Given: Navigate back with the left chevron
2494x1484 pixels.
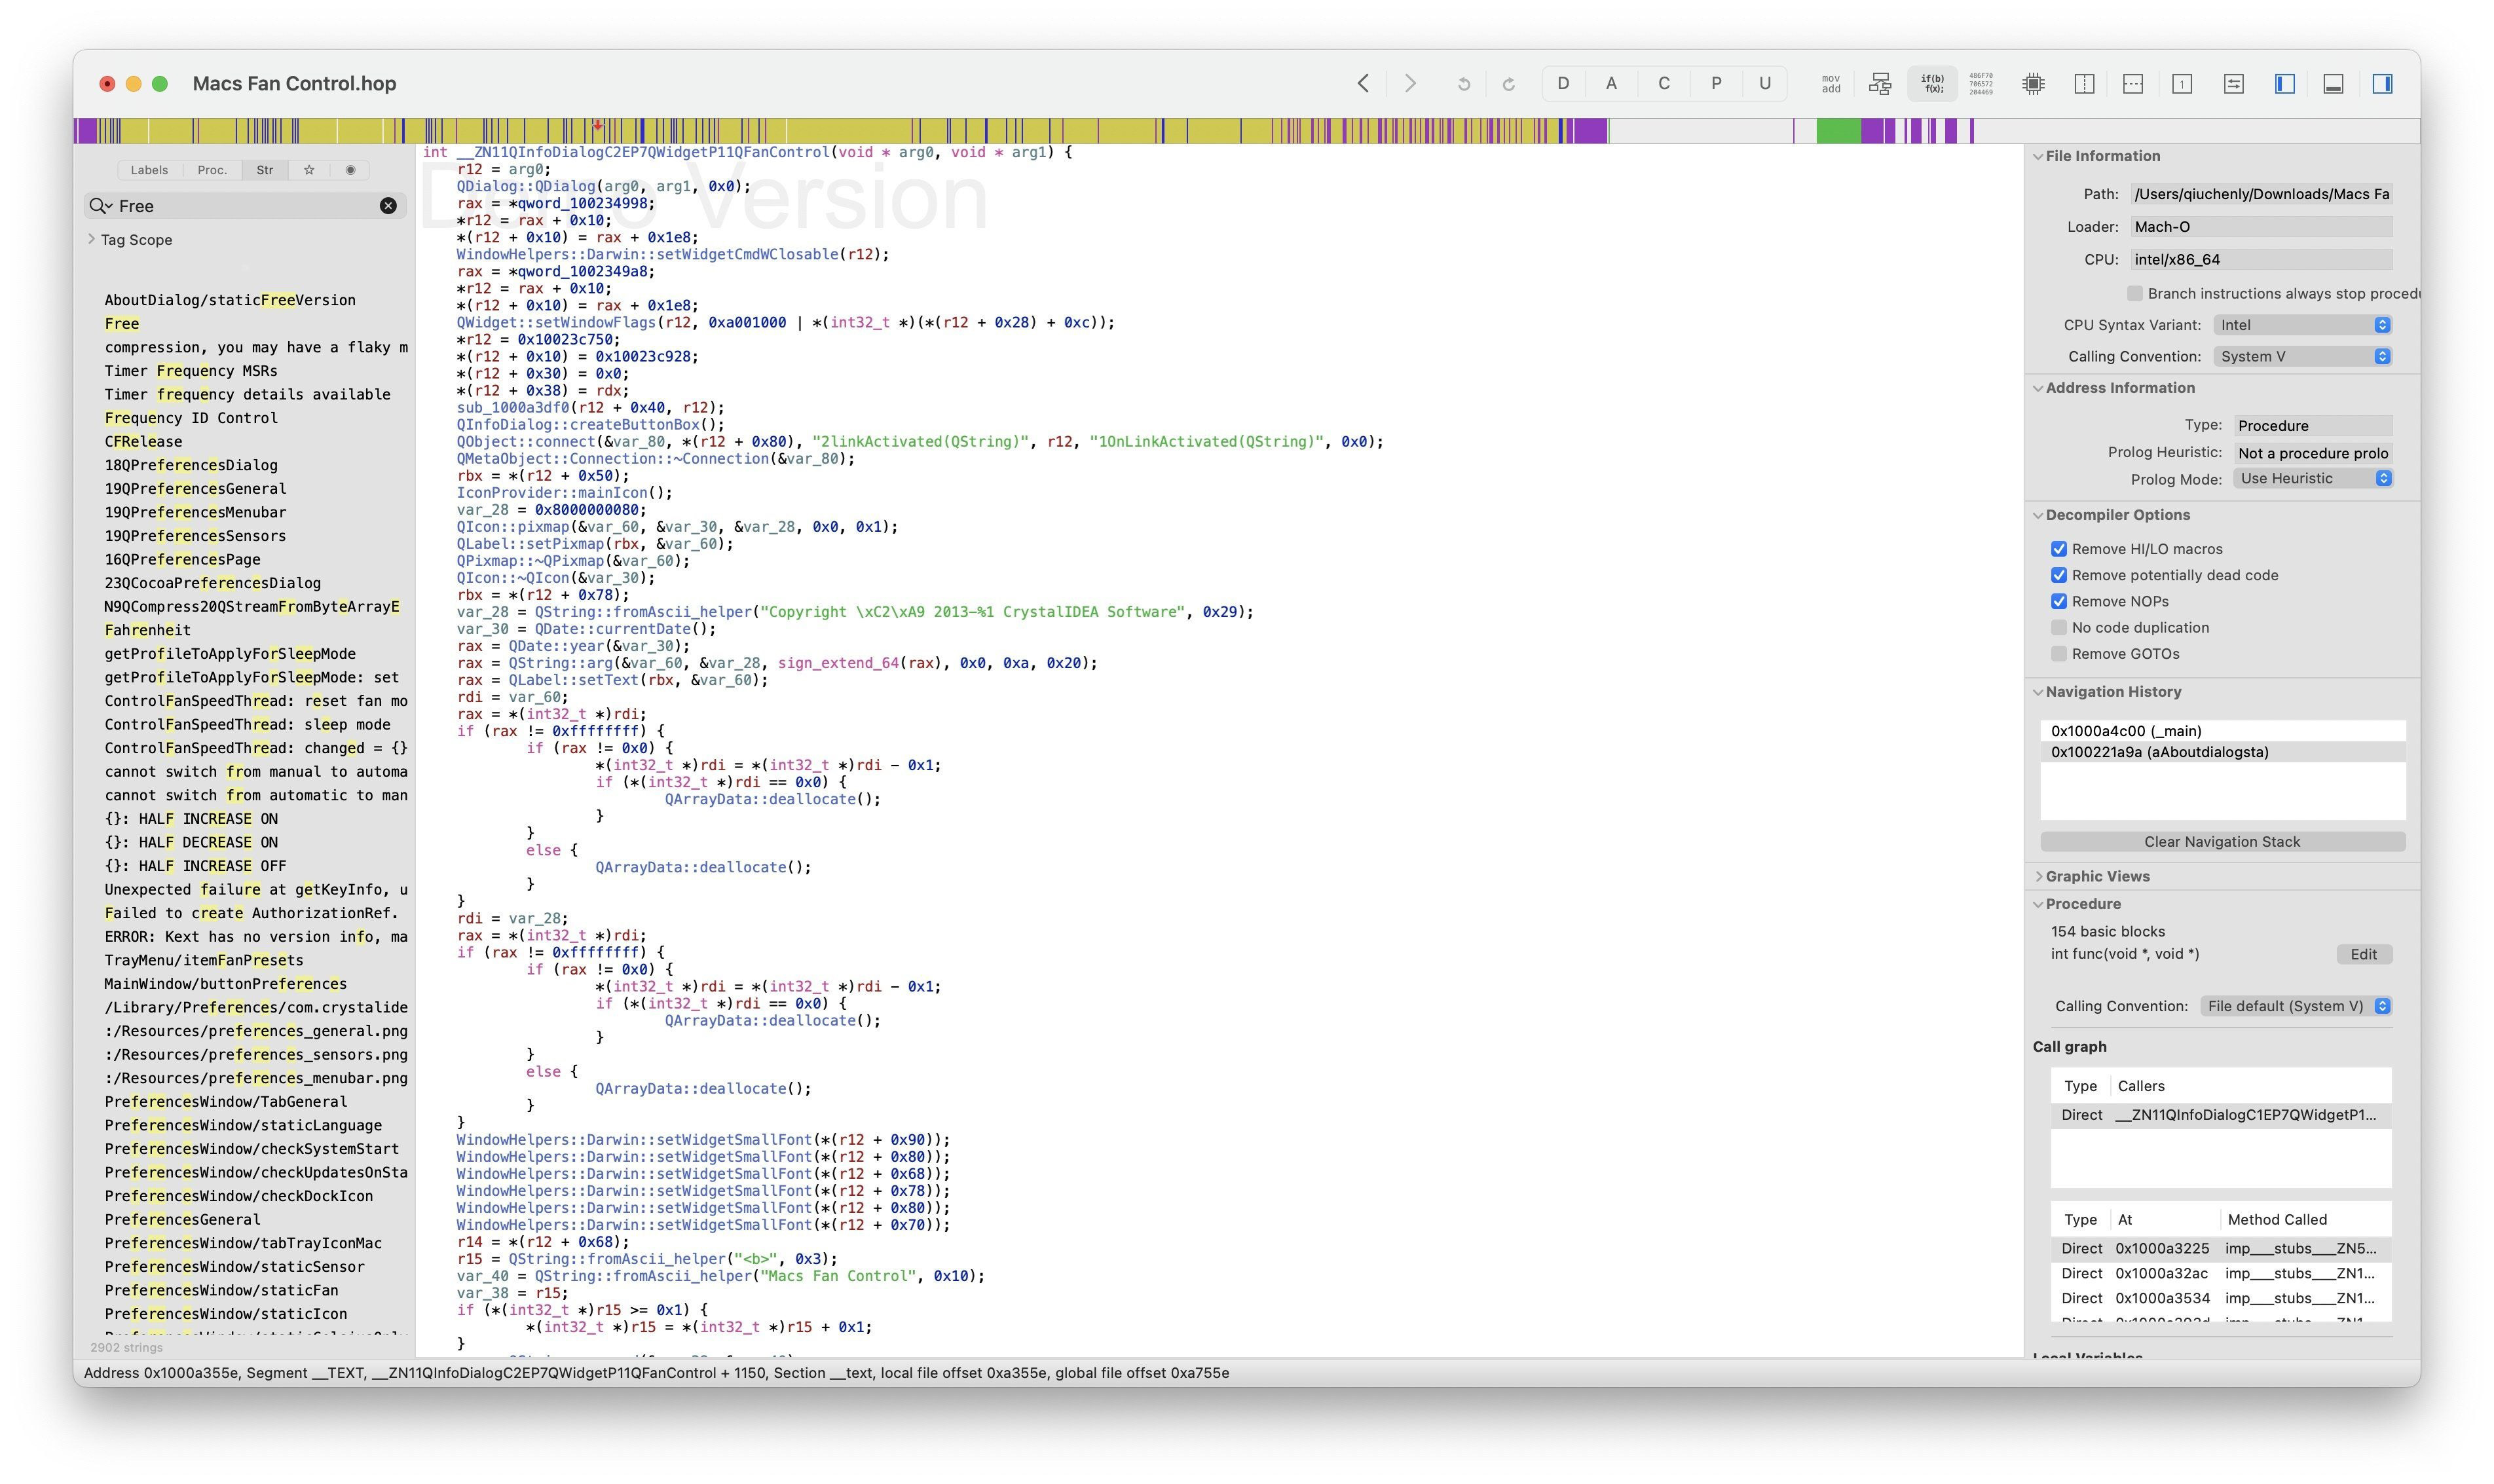Looking at the screenshot, I should [1362, 84].
